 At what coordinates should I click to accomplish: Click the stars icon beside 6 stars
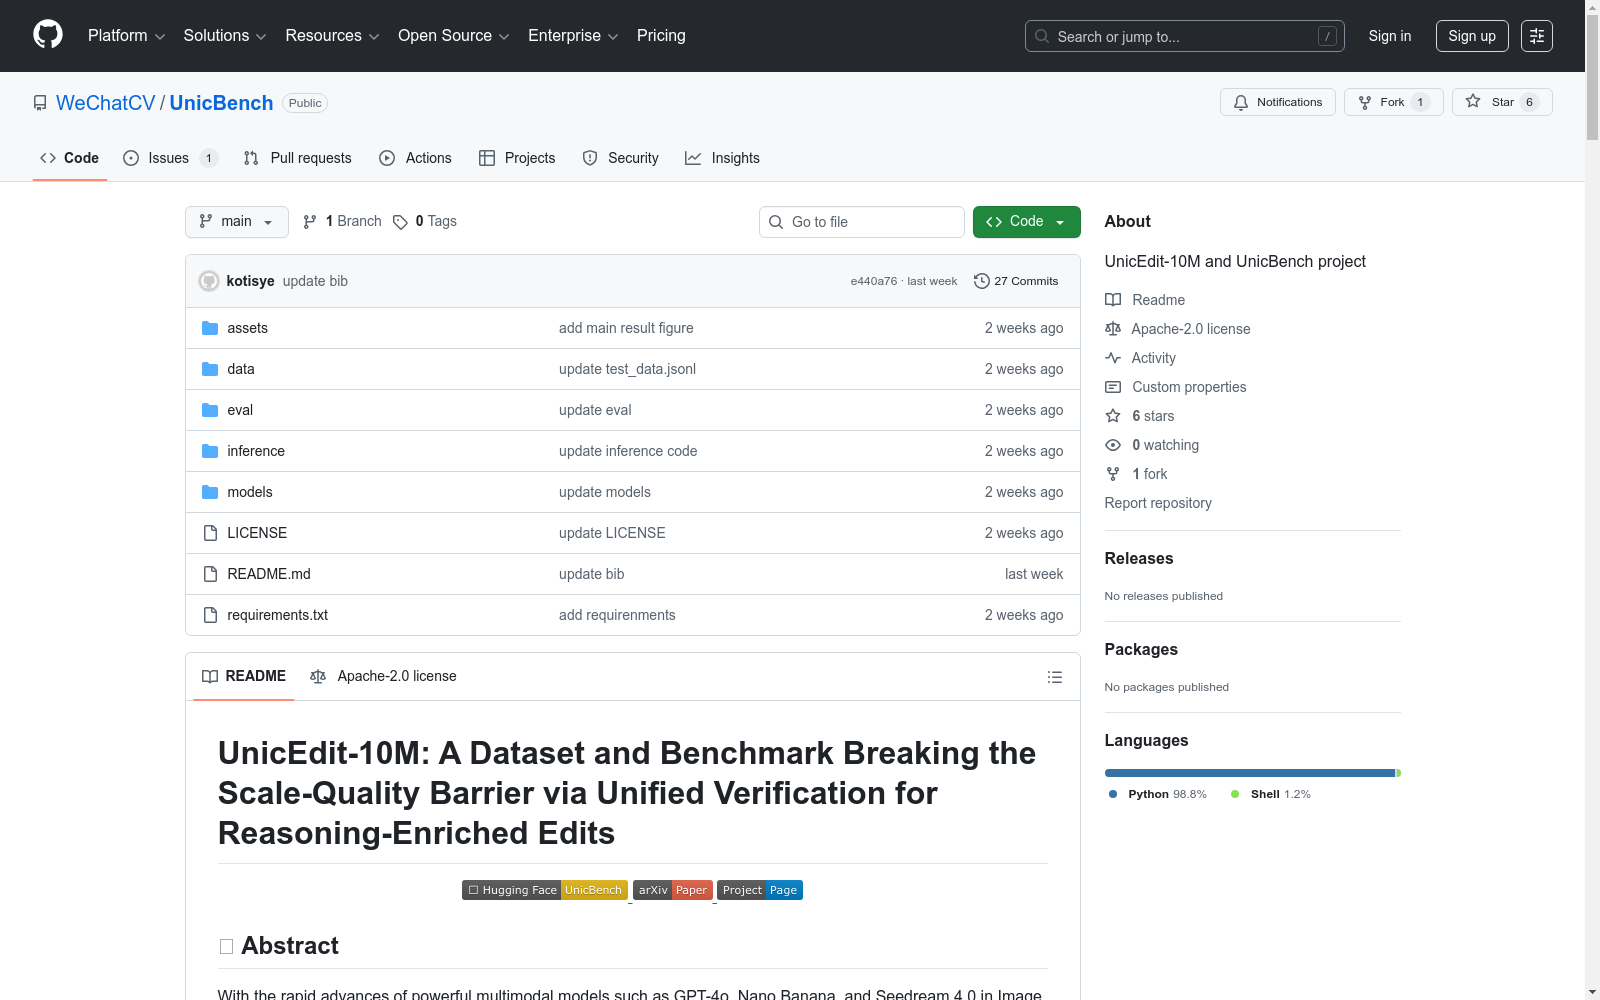[x=1113, y=416]
